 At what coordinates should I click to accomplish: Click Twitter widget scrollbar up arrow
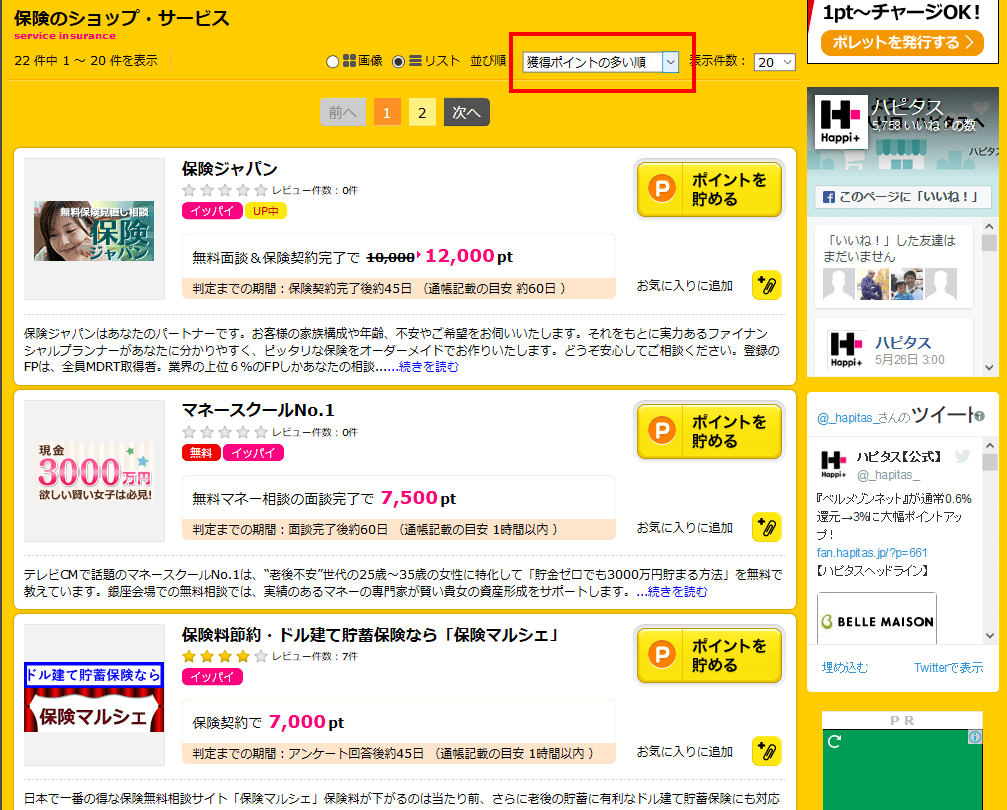[990, 446]
